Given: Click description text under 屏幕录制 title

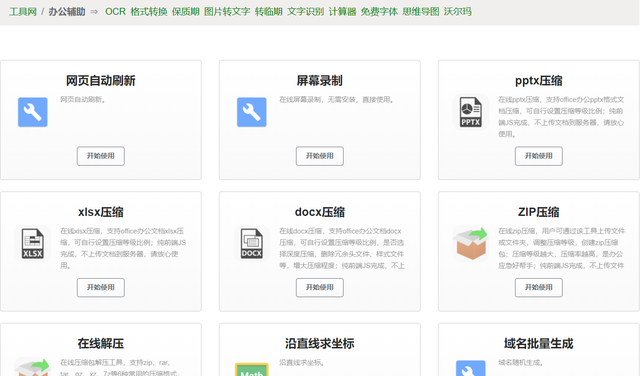Looking at the screenshot, I should click(x=337, y=99).
